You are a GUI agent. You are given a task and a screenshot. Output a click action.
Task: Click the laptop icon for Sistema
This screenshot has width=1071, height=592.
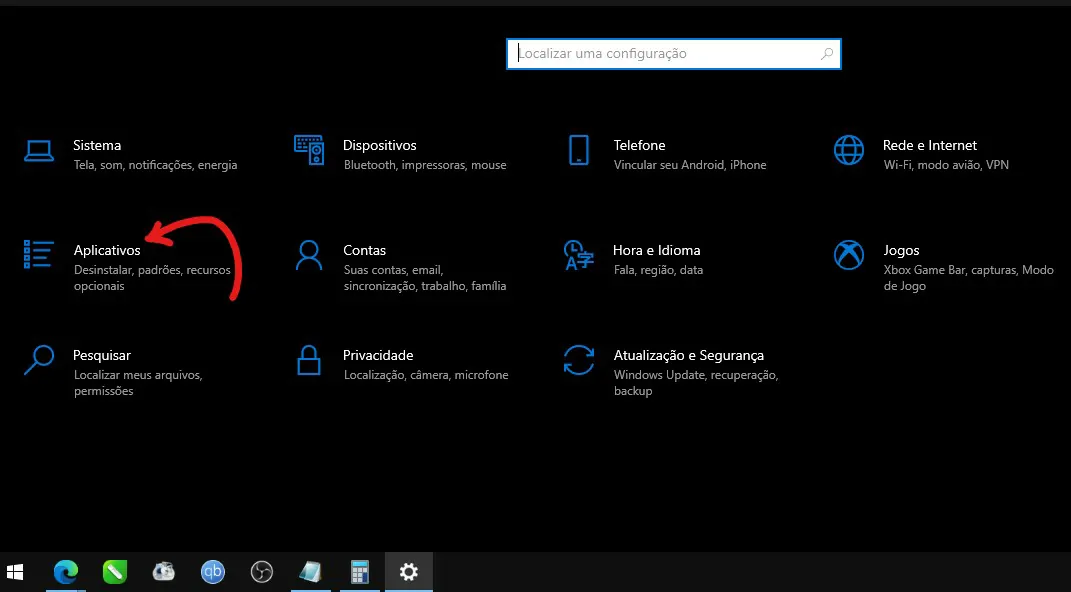39,150
